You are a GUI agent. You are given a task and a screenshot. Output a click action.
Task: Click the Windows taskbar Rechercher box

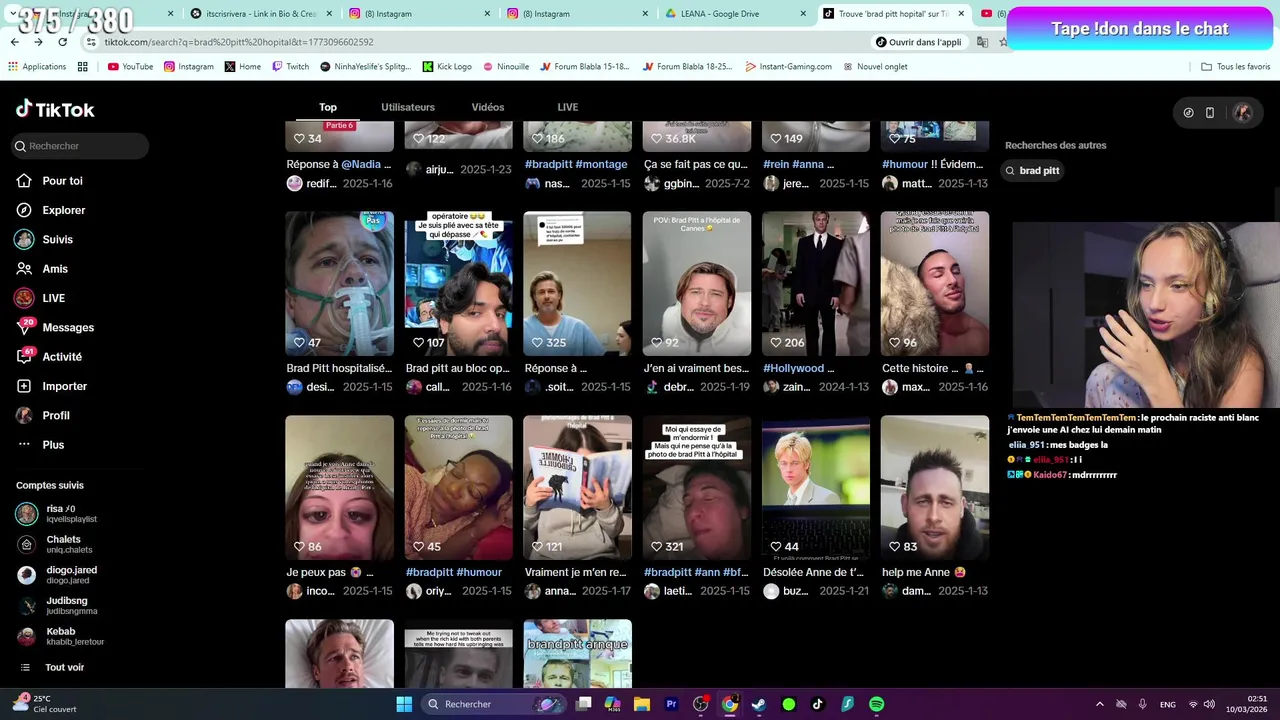click(492, 704)
